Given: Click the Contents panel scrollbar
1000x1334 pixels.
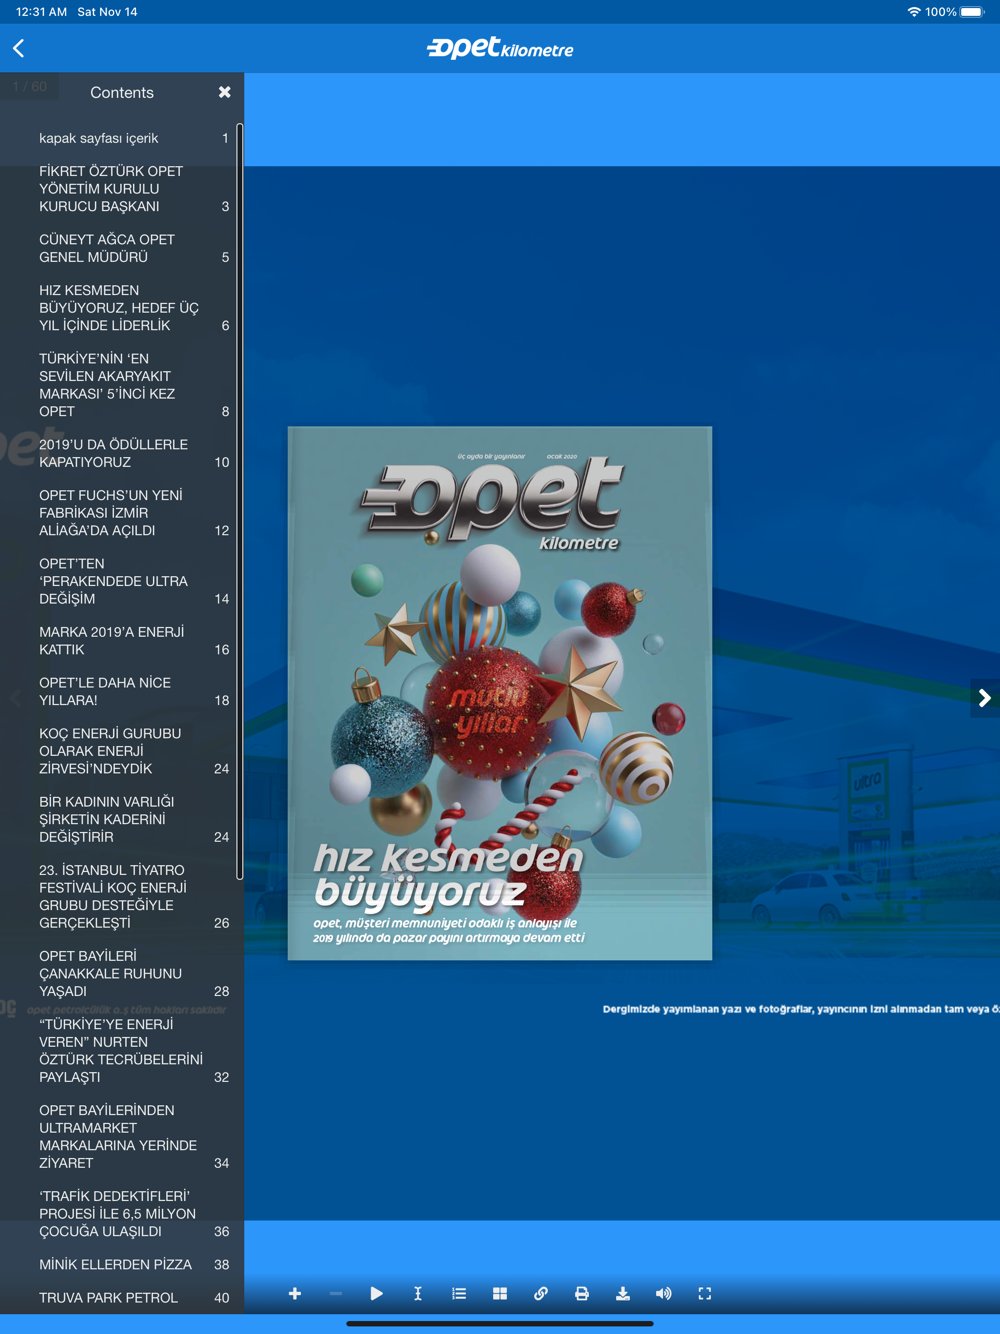Looking at the screenshot, I should (240, 502).
